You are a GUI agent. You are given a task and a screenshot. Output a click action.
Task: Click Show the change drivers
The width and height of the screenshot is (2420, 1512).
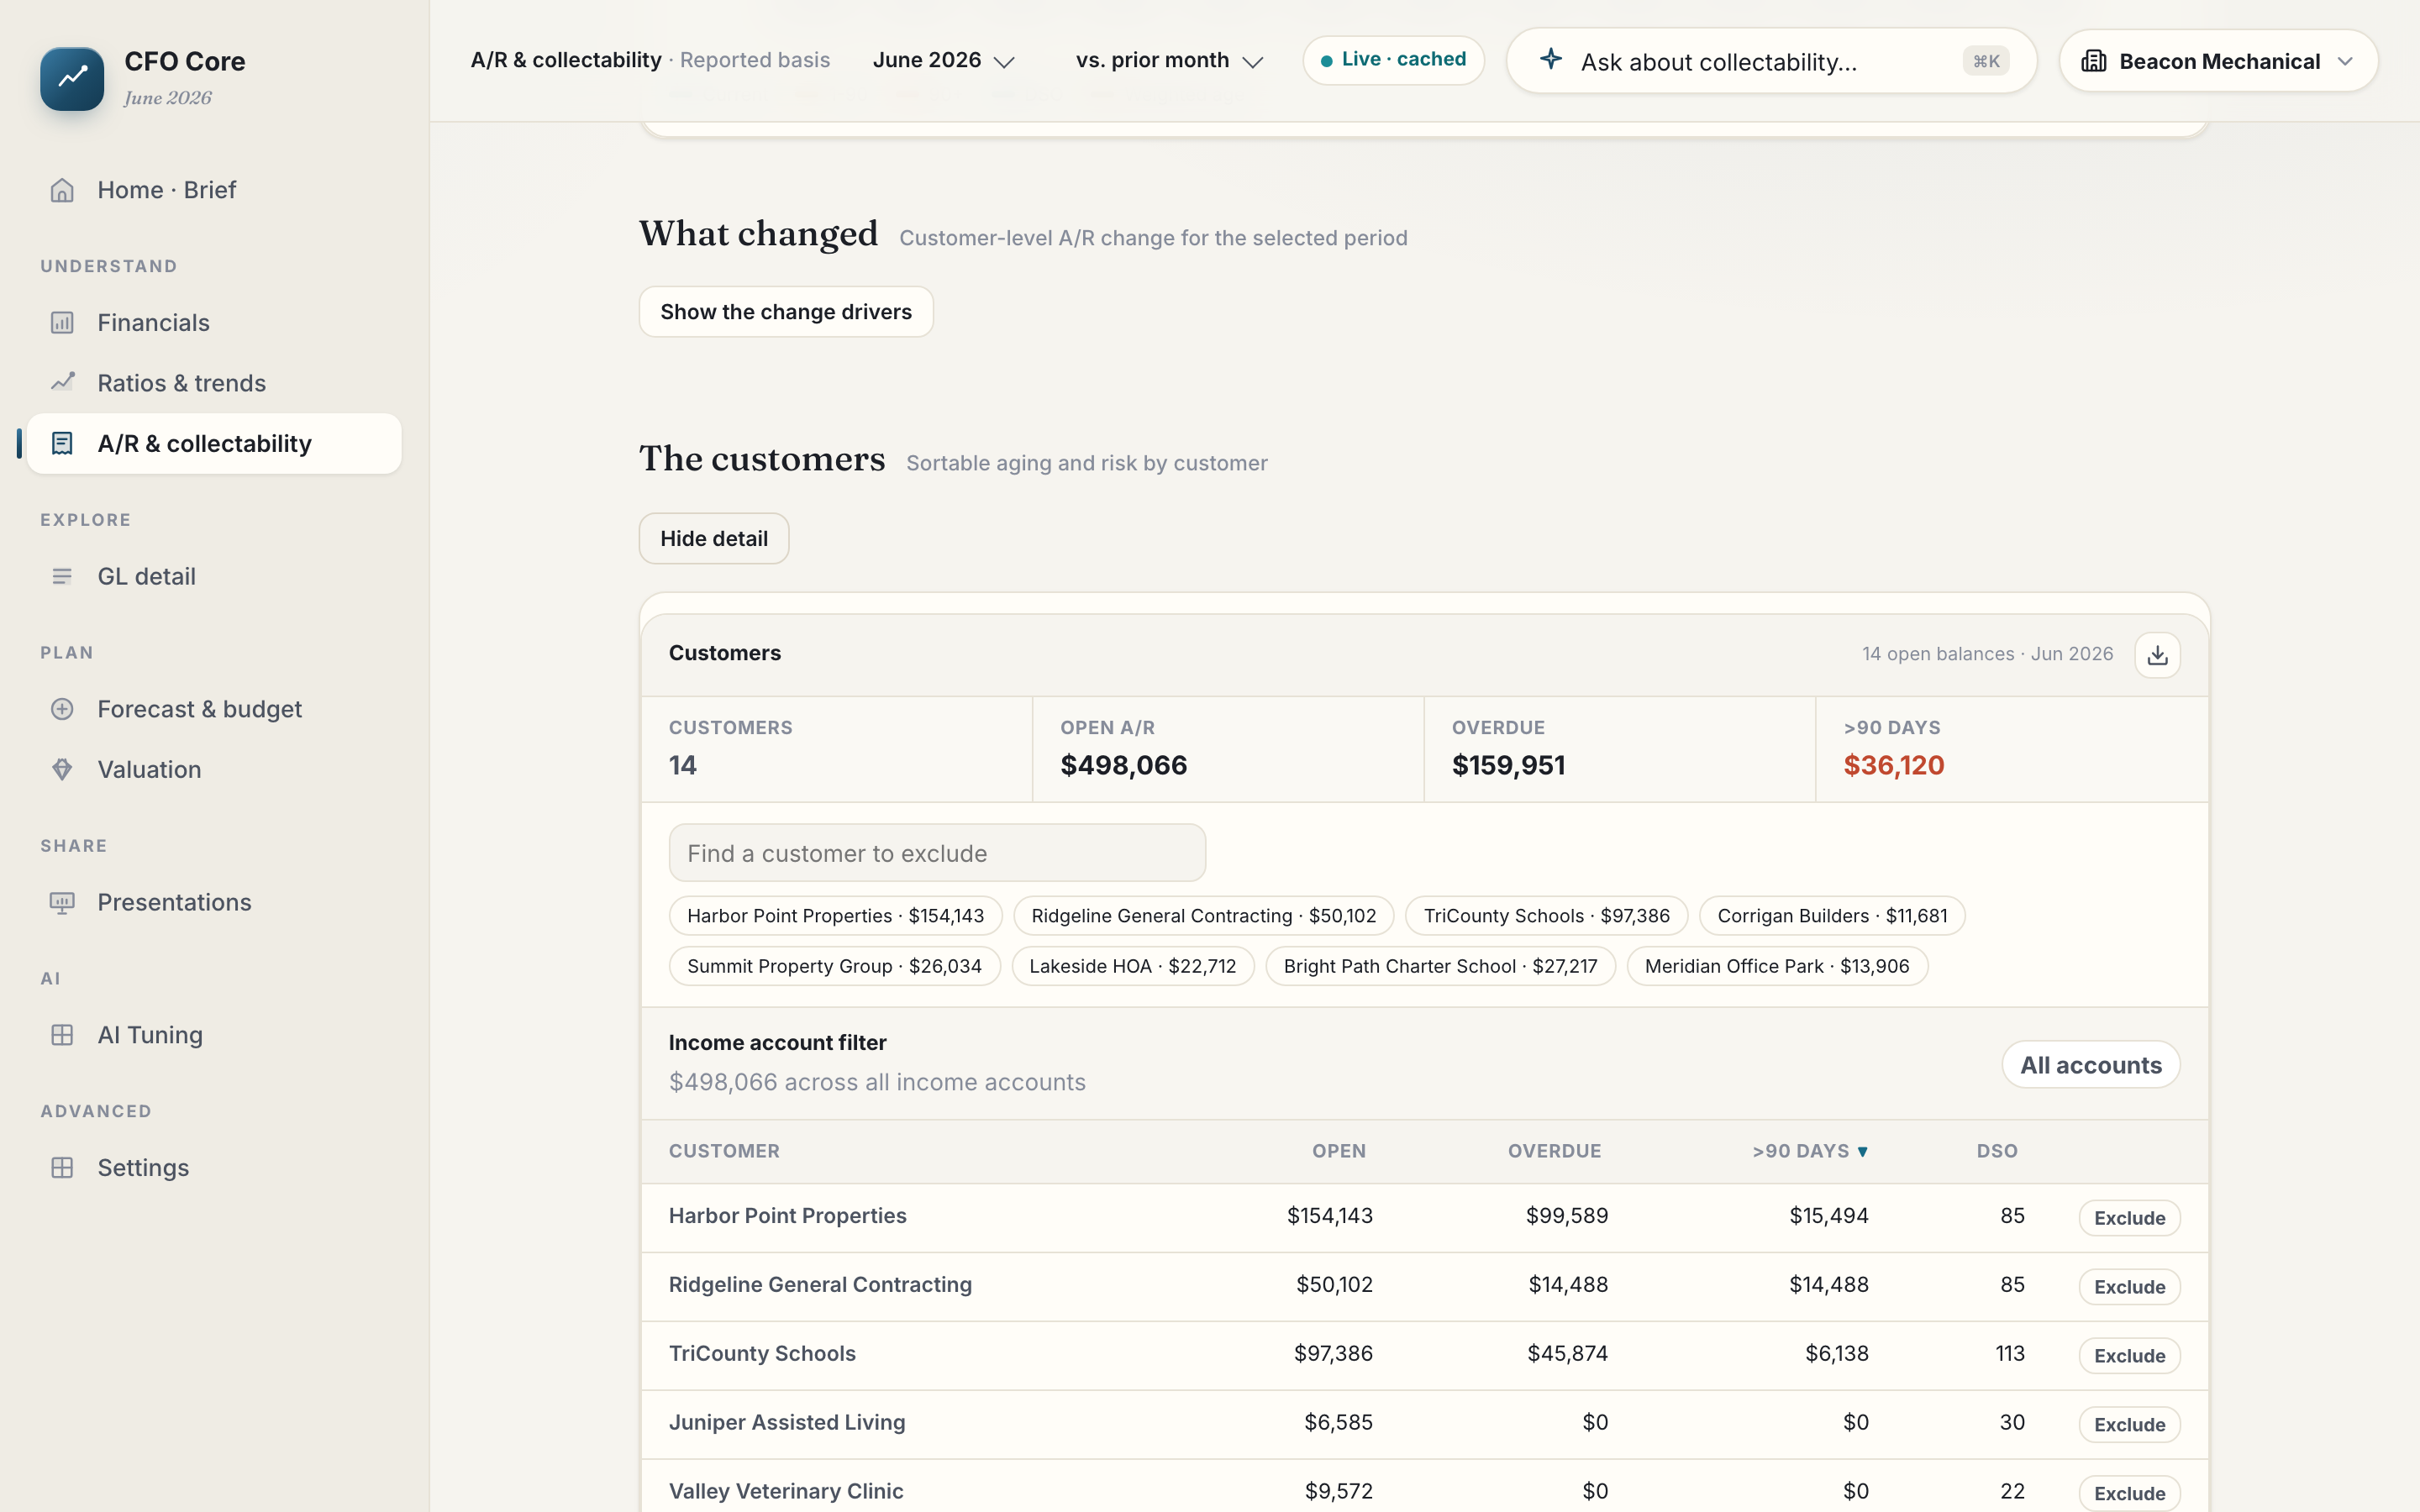(x=786, y=312)
